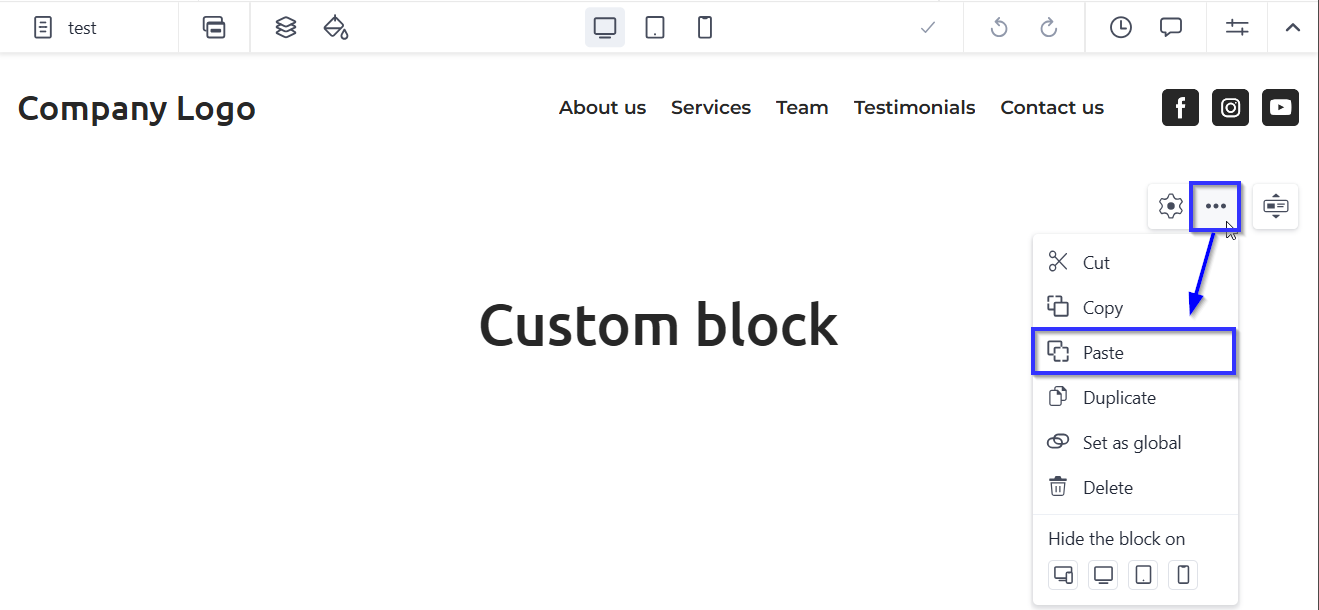
Task: Open the revision history clock icon
Action: point(1121,28)
